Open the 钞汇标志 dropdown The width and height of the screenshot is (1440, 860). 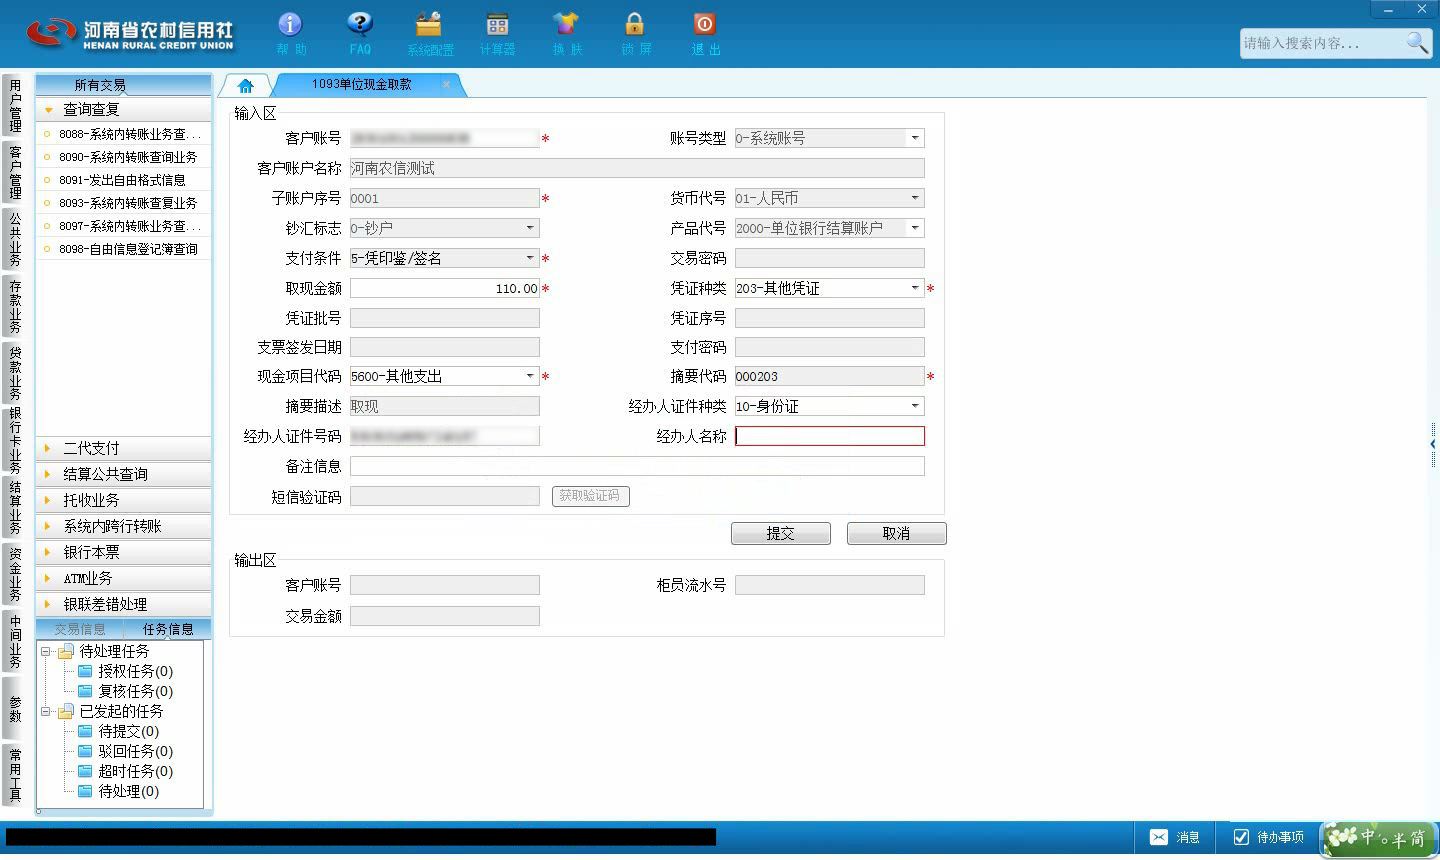[x=530, y=228]
